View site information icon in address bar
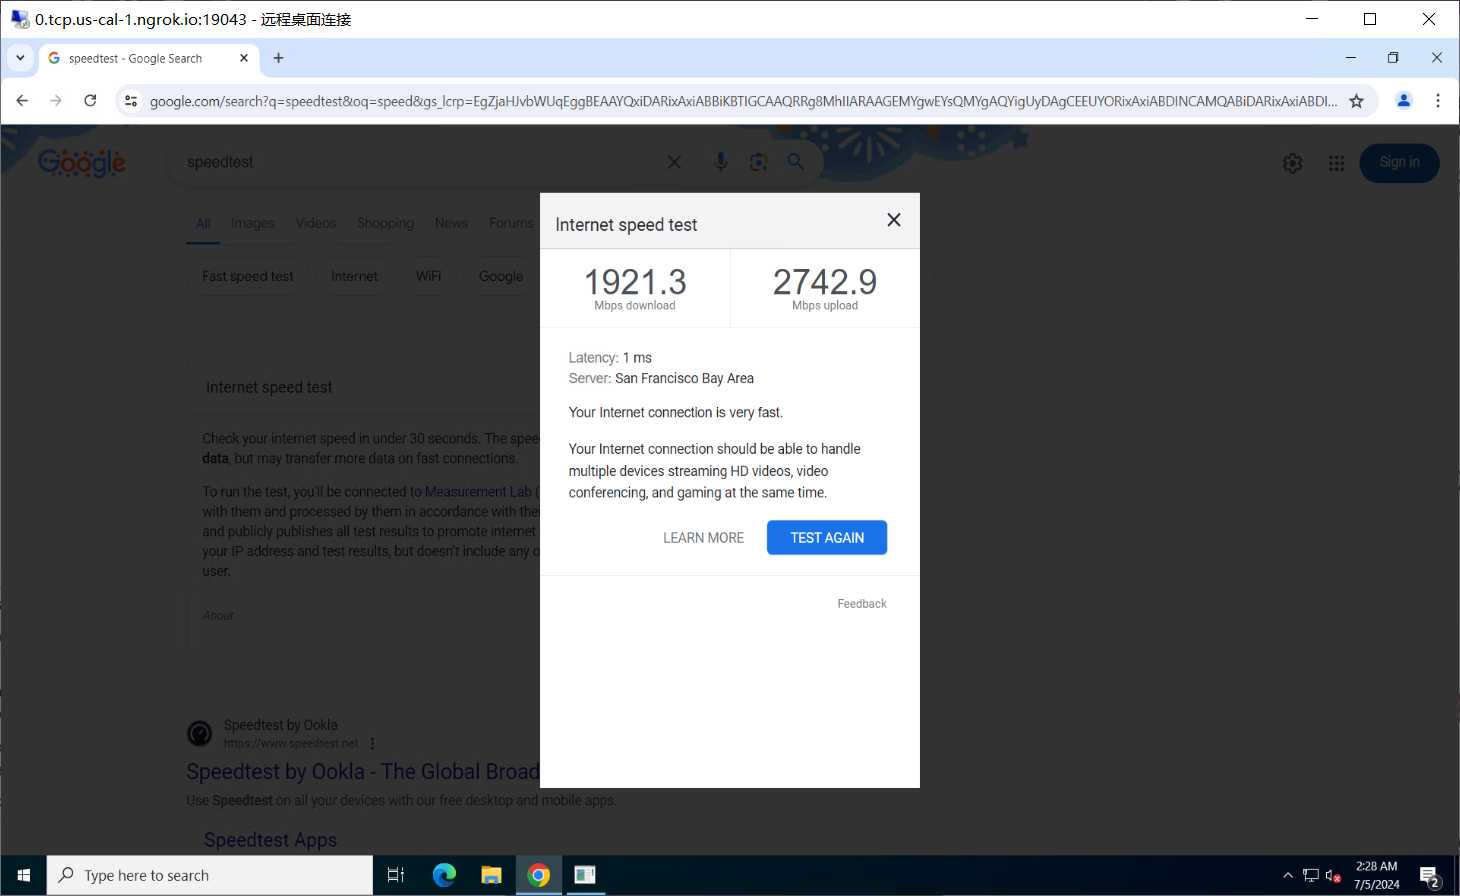 [x=131, y=100]
